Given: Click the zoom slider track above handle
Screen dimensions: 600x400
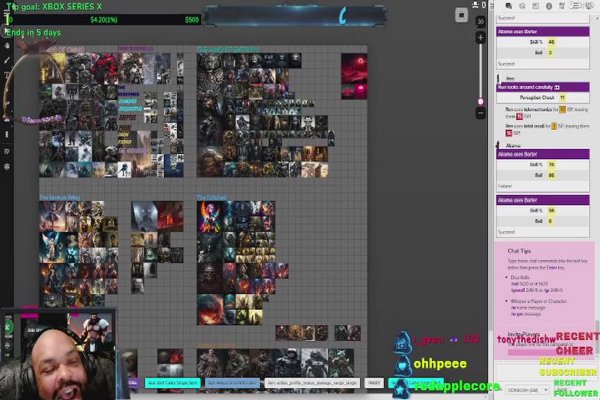Looking at the screenshot, I should click(x=481, y=71).
